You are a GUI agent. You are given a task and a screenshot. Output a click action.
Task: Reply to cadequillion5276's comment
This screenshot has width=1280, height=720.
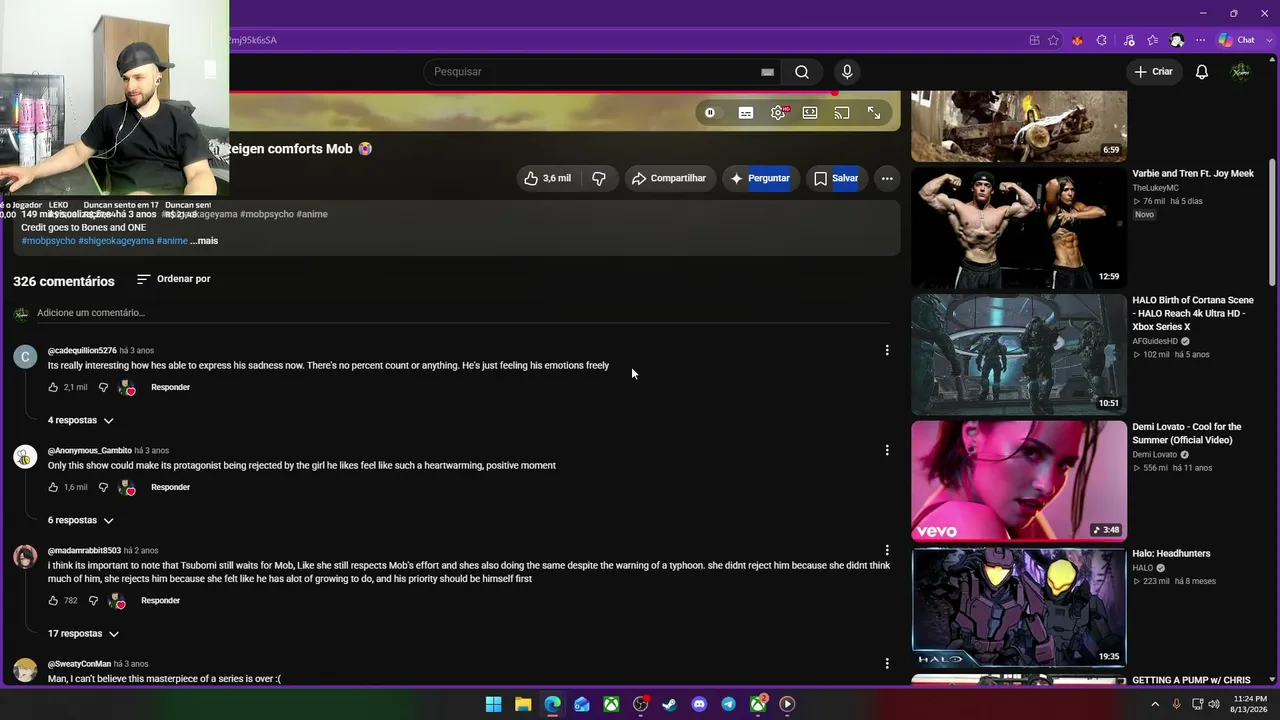(170, 387)
